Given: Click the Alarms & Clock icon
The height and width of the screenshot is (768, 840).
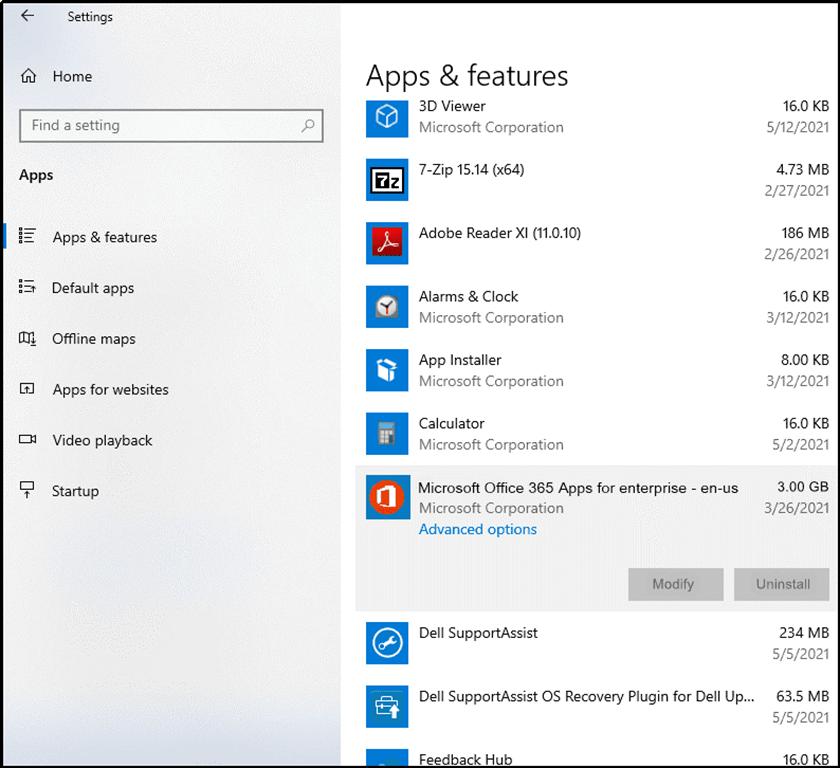Looking at the screenshot, I should pos(387,307).
